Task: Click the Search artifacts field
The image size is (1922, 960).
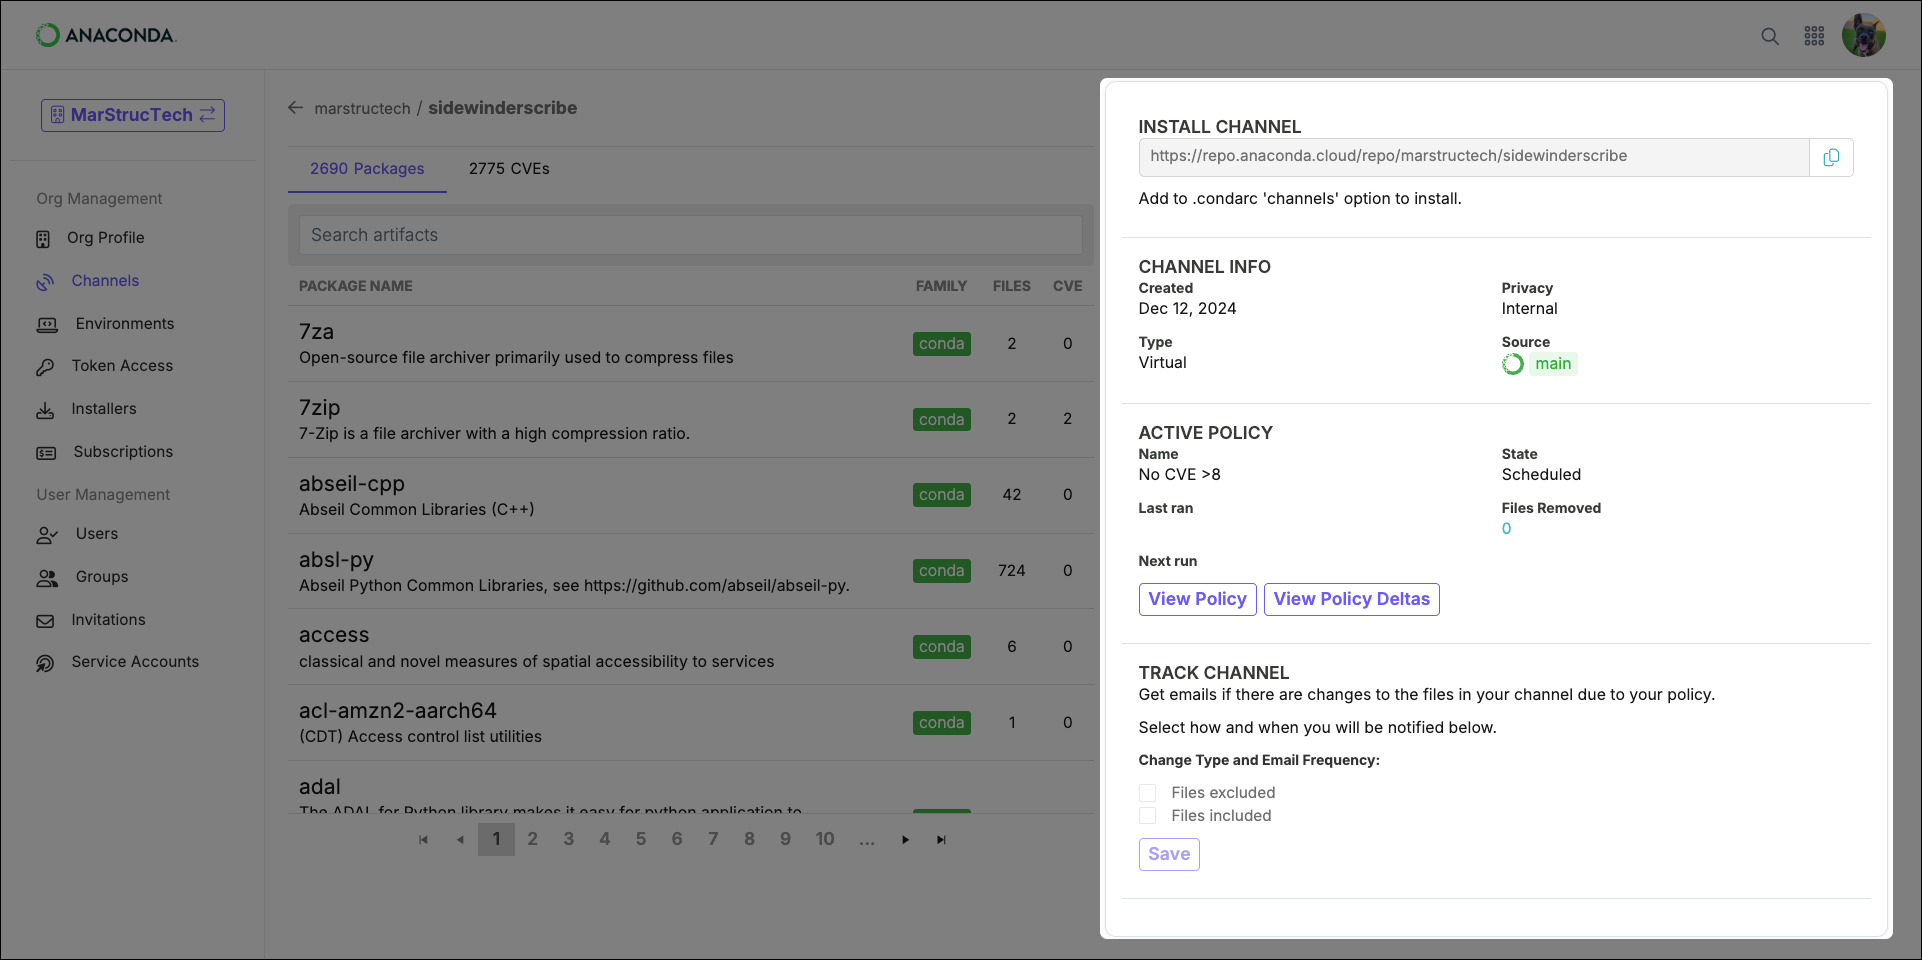Action: (x=690, y=235)
